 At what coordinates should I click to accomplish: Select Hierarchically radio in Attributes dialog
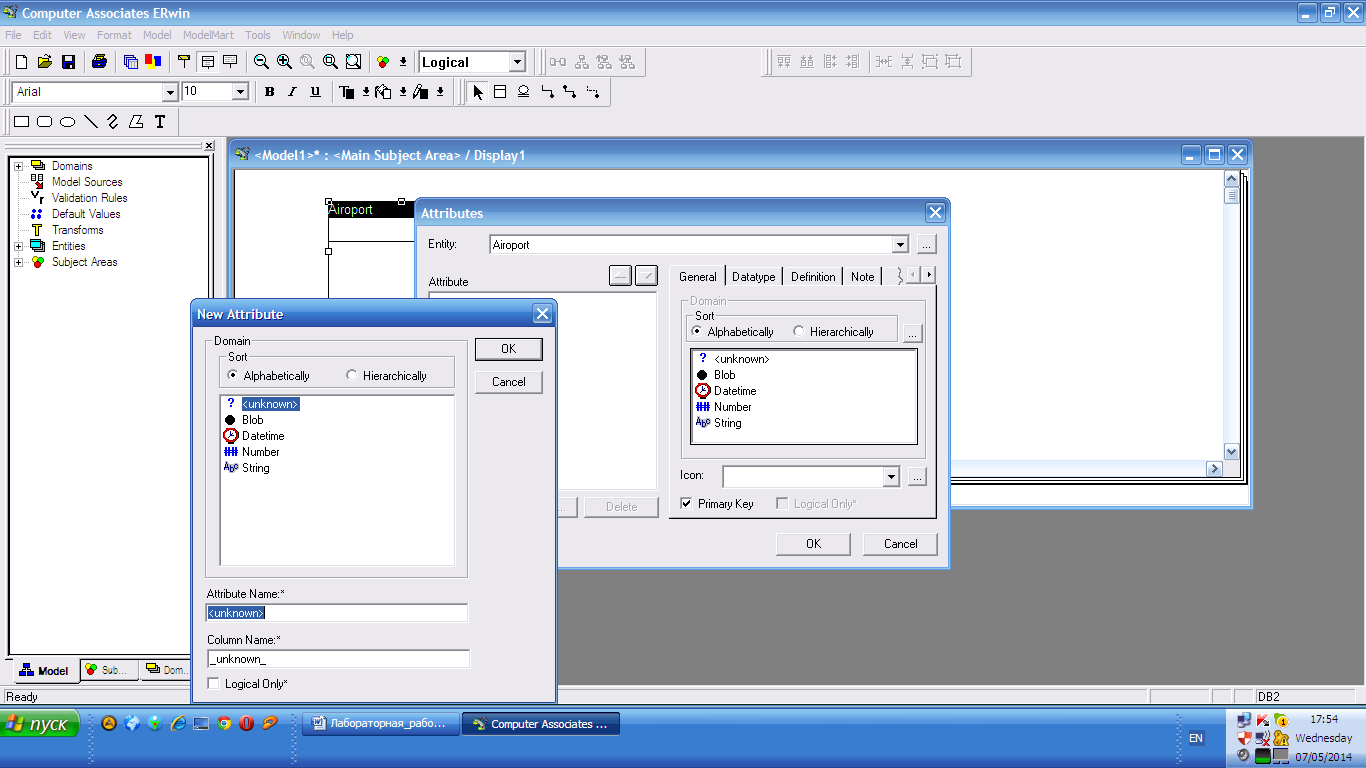[834, 332]
